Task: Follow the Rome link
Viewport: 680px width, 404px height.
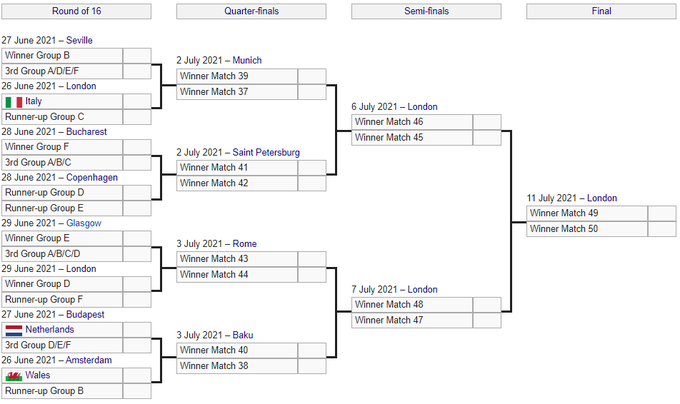Action: click(246, 243)
